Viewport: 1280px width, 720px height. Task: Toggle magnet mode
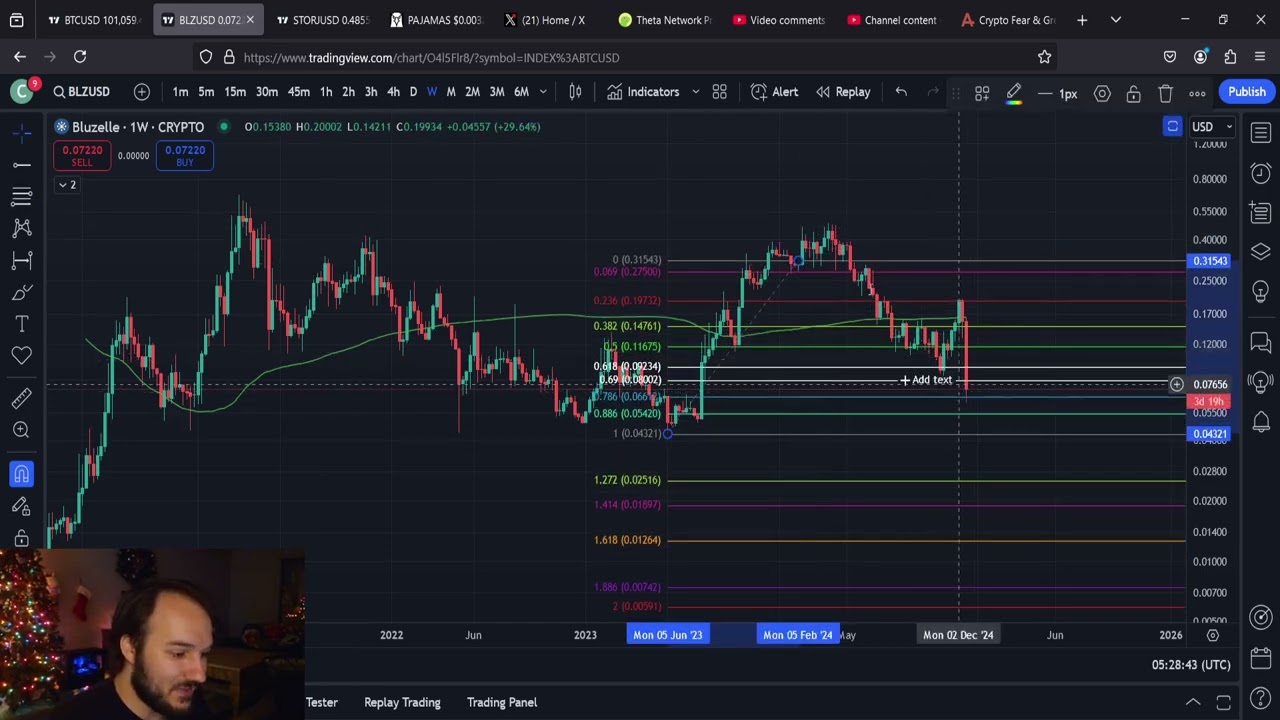[21, 474]
